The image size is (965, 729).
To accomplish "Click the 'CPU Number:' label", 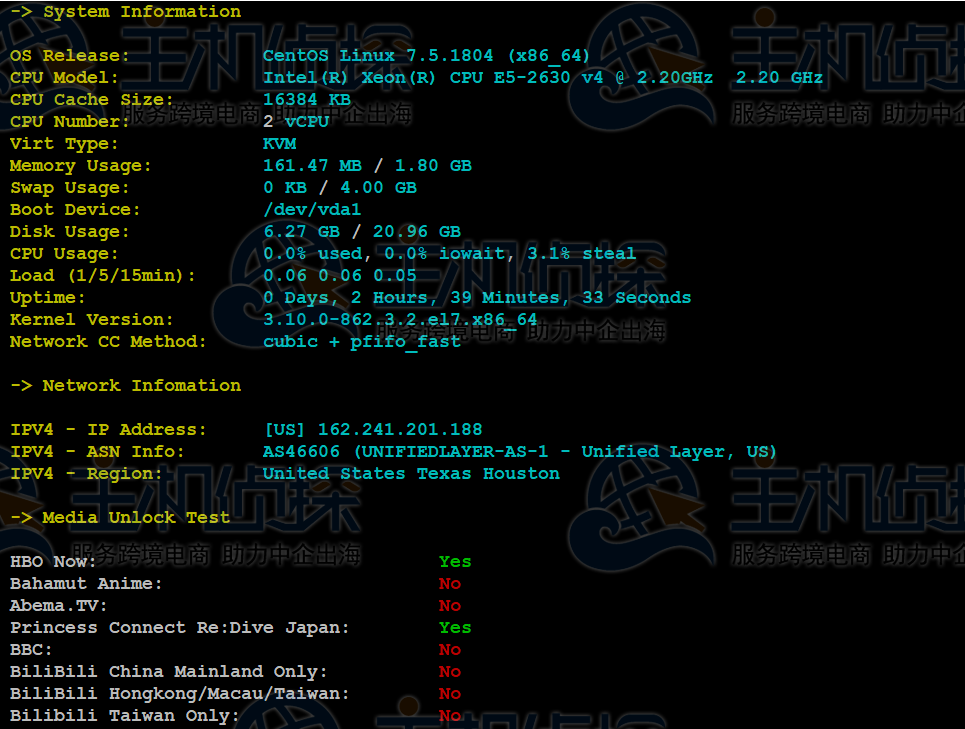I will point(70,122).
